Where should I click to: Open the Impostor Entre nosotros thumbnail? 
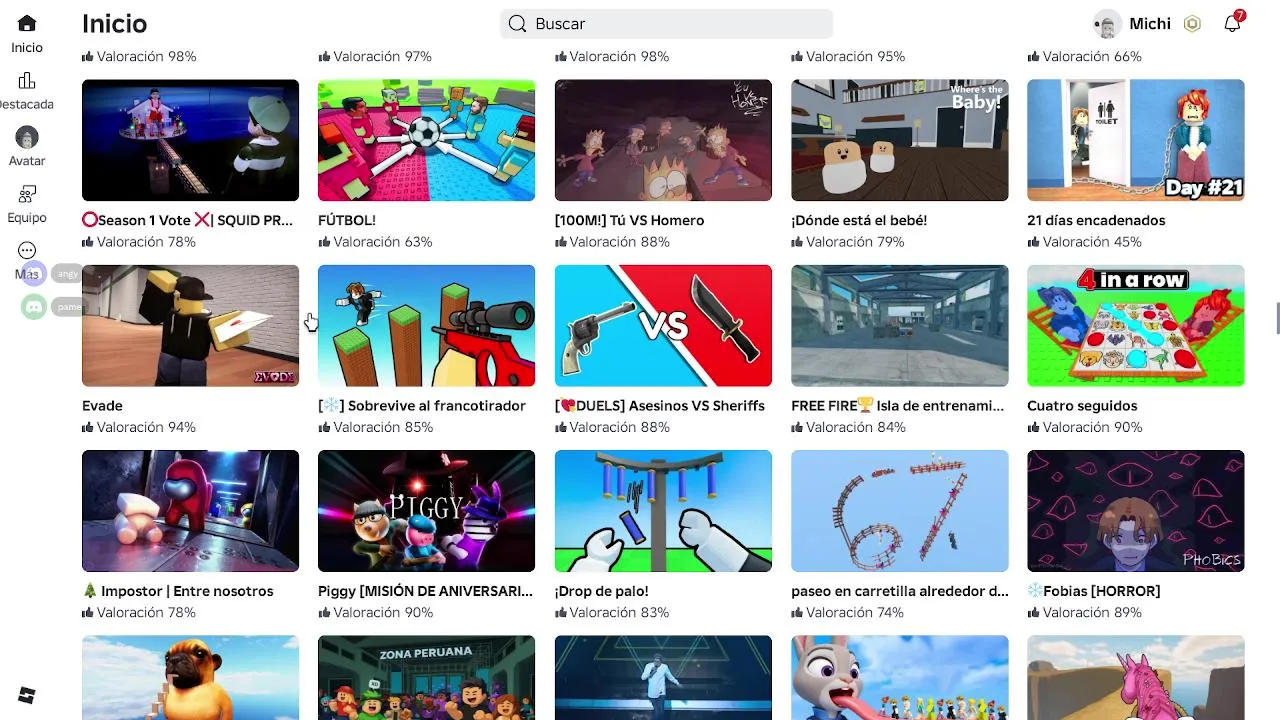(x=190, y=511)
